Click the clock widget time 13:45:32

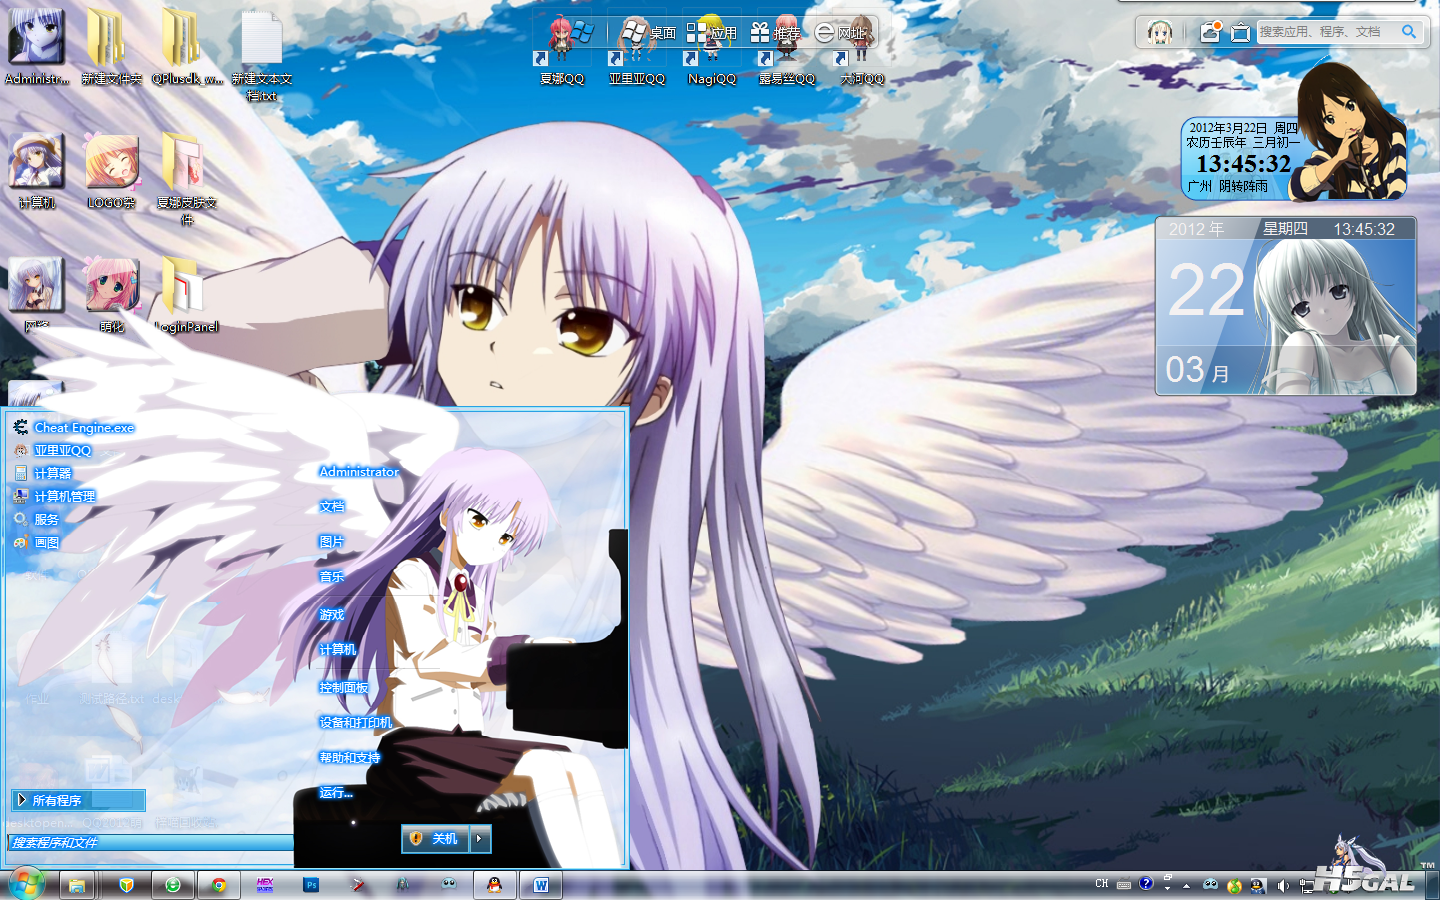tap(1243, 164)
